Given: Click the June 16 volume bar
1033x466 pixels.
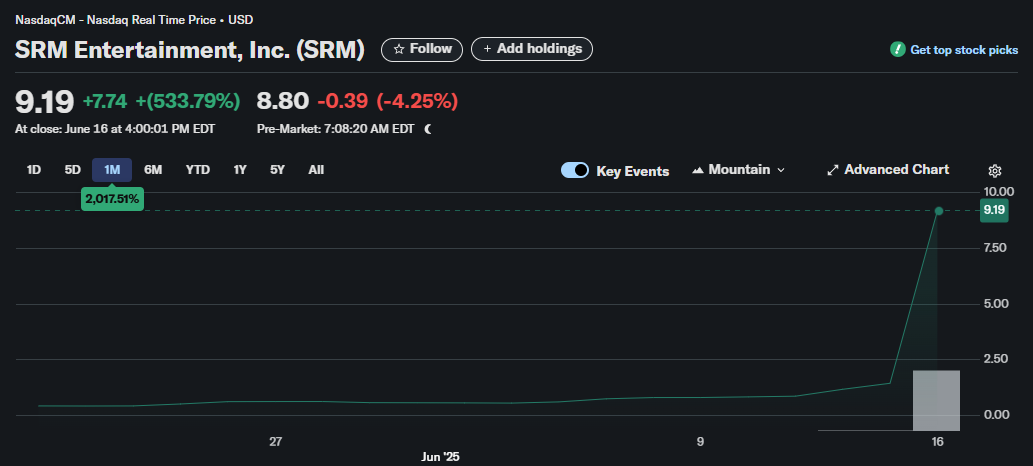Looking at the screenshot, I should pos(936,401).
